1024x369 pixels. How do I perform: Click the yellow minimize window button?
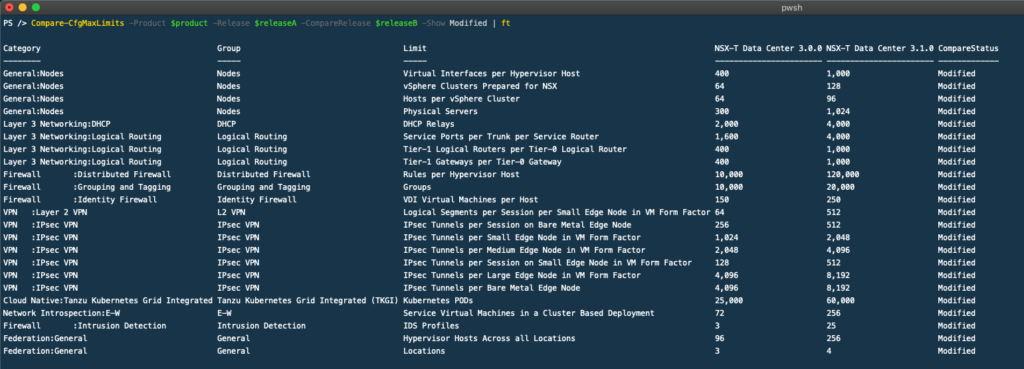(22, 7)
